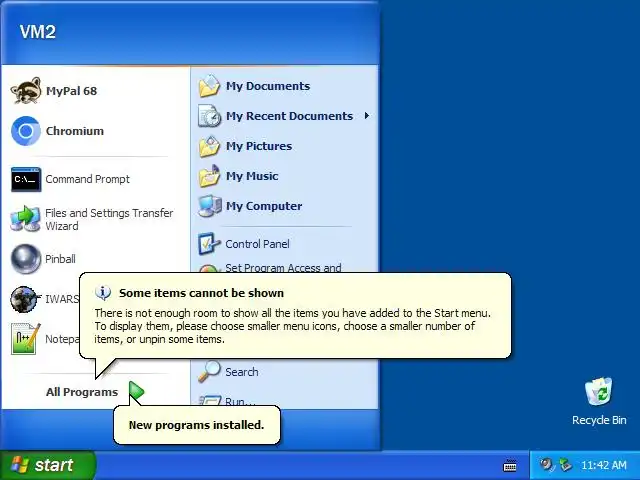Click the Search magnifier icon
This screenshot has height=480, width=640.
tap(209, 372)
